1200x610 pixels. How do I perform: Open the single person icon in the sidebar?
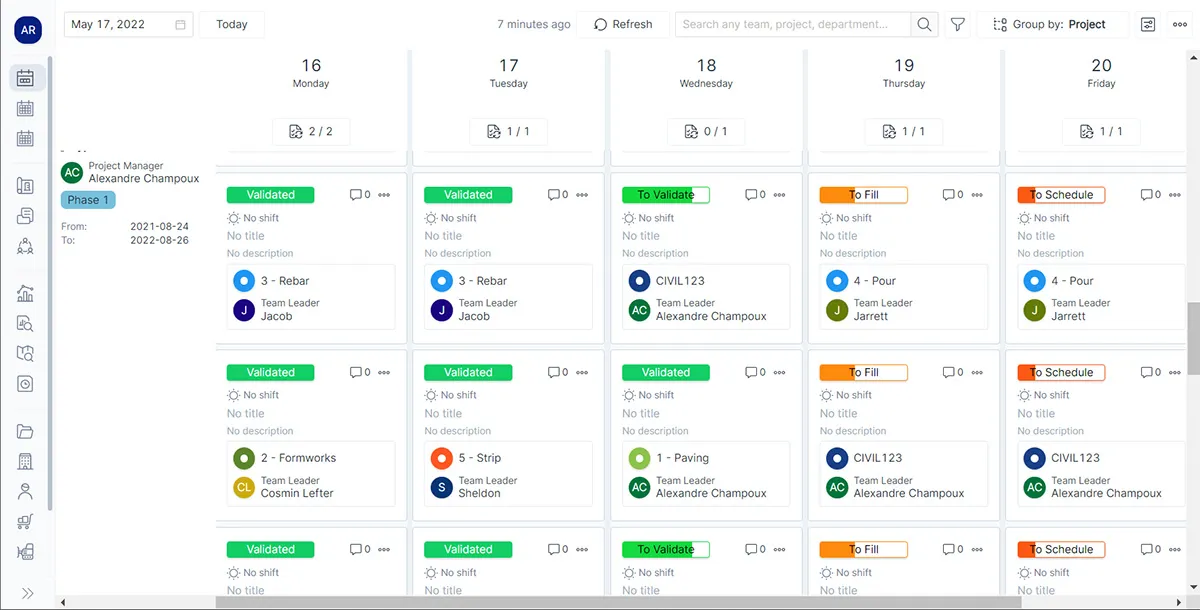click(26, 491)
